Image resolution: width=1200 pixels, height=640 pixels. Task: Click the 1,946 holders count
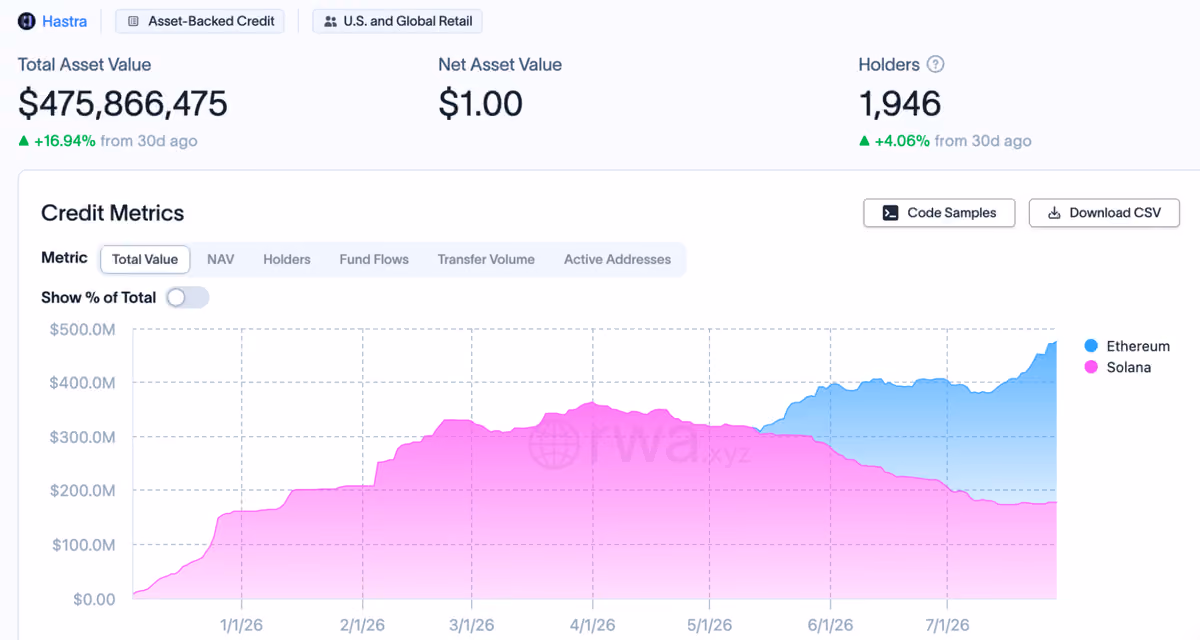(x=900, y=103)
